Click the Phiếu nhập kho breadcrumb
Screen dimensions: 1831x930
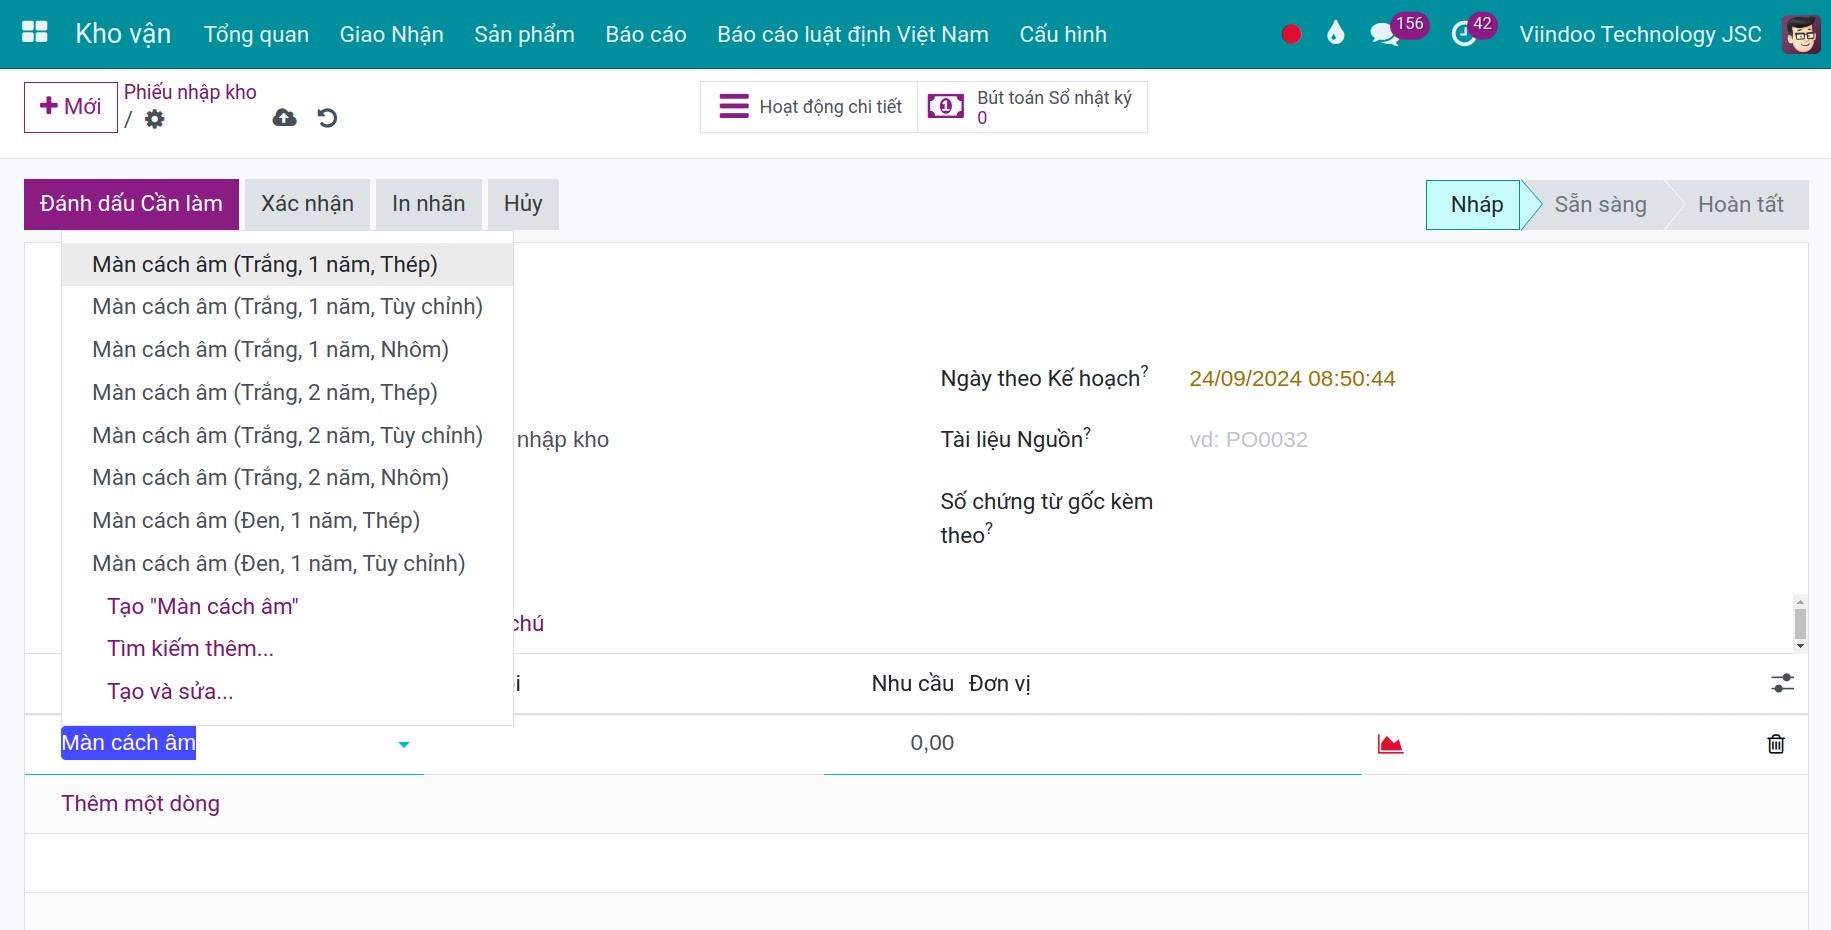pos(190,92)
